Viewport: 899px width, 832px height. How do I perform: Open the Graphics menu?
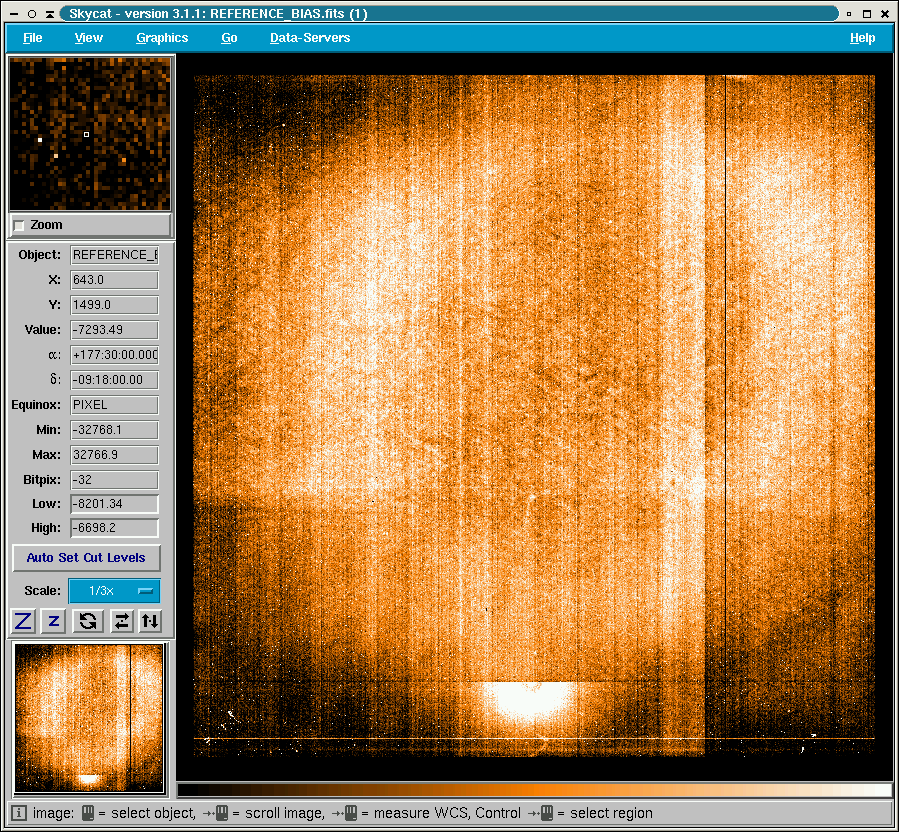click(x=162, y=38)
